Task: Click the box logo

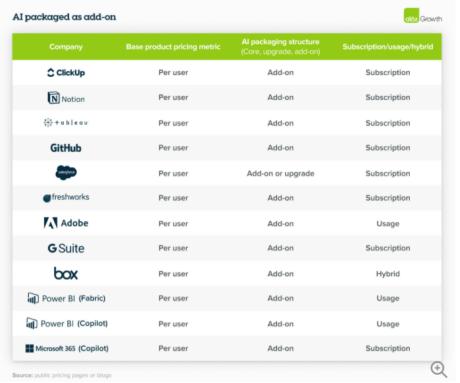Action: (x=66, y=273)
